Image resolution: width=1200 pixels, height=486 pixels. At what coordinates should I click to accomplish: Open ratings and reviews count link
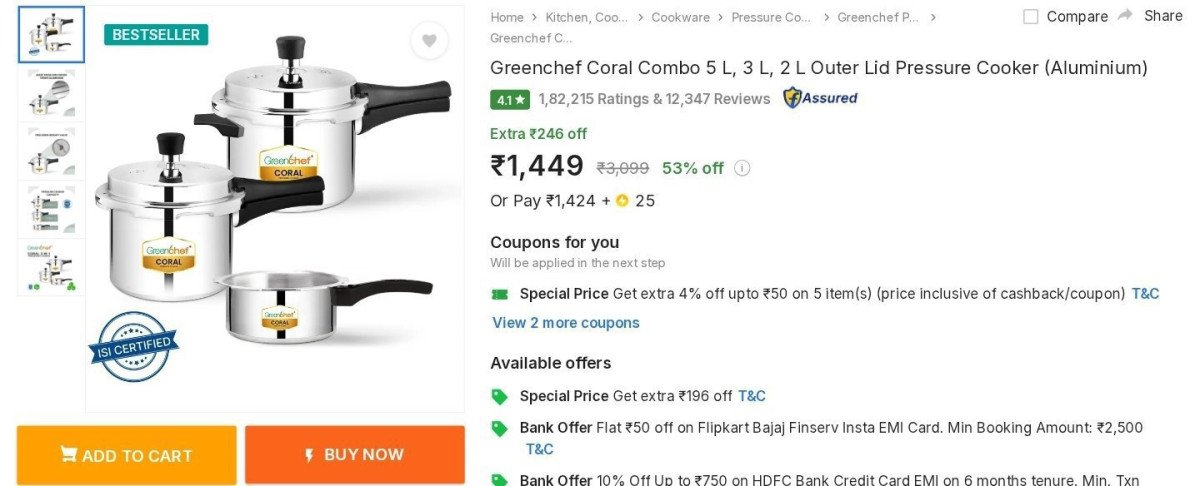click(654, 99)
